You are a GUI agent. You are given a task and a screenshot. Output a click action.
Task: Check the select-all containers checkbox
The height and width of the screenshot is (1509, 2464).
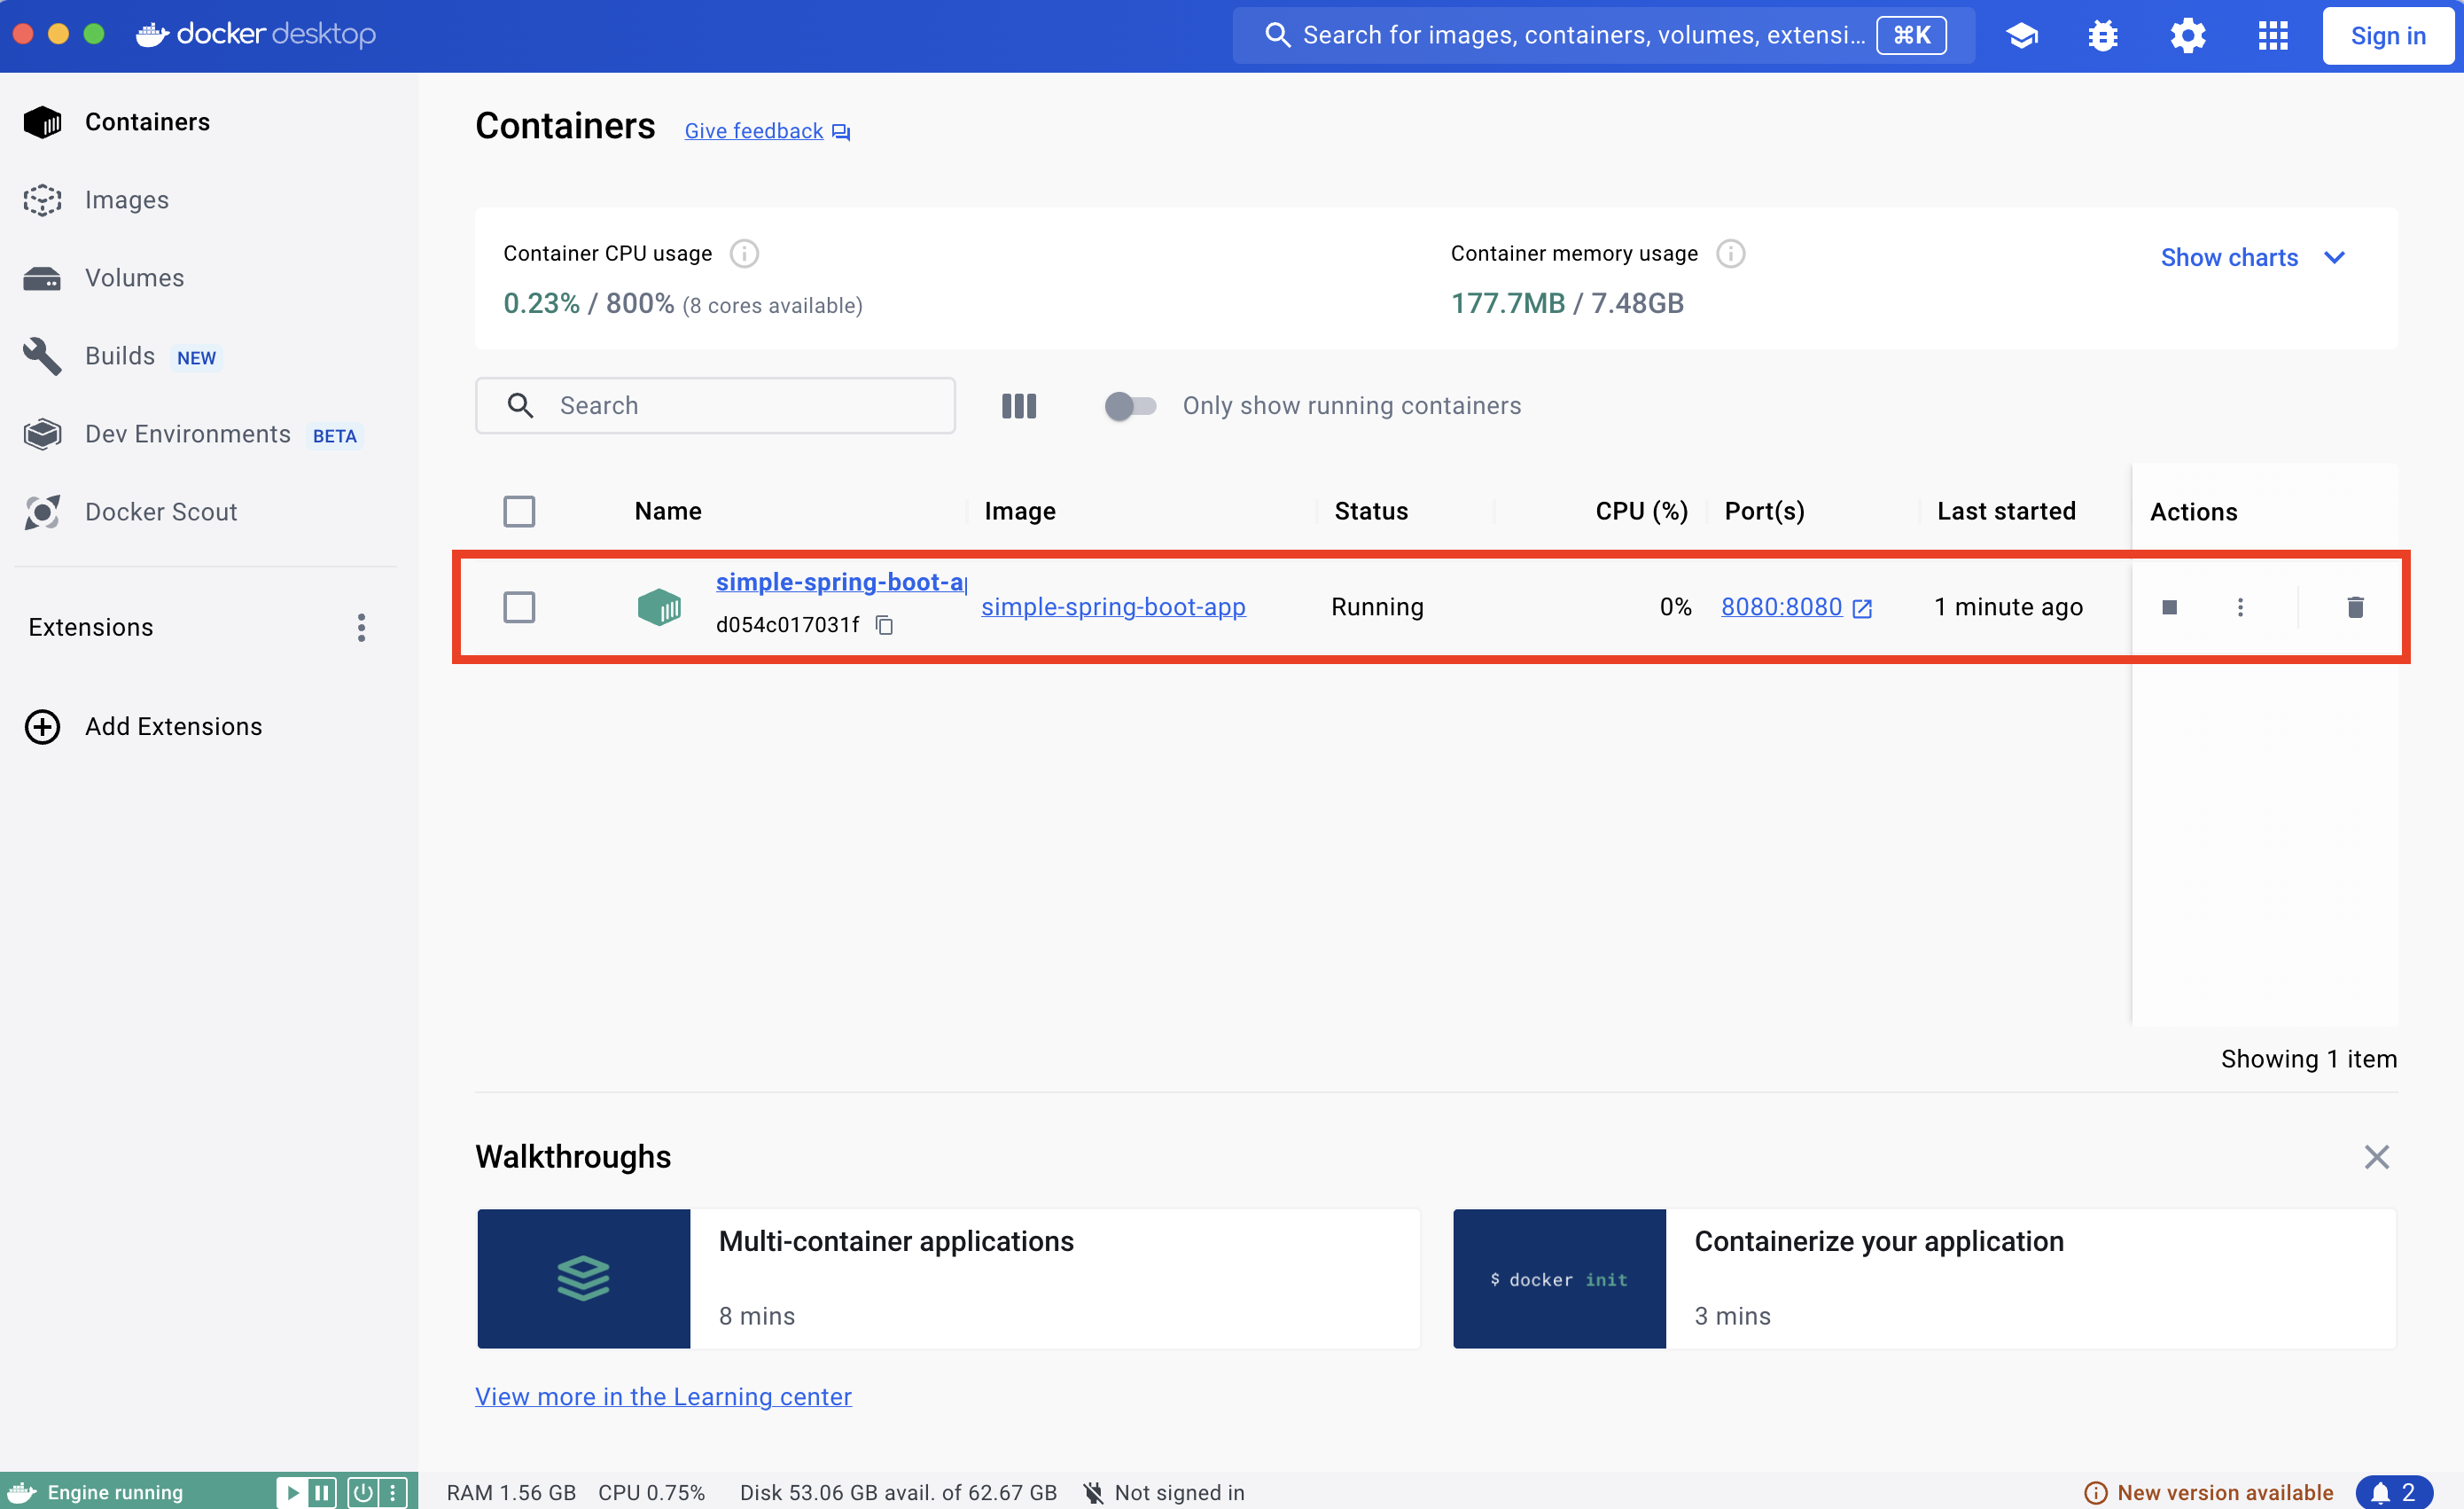519,511
